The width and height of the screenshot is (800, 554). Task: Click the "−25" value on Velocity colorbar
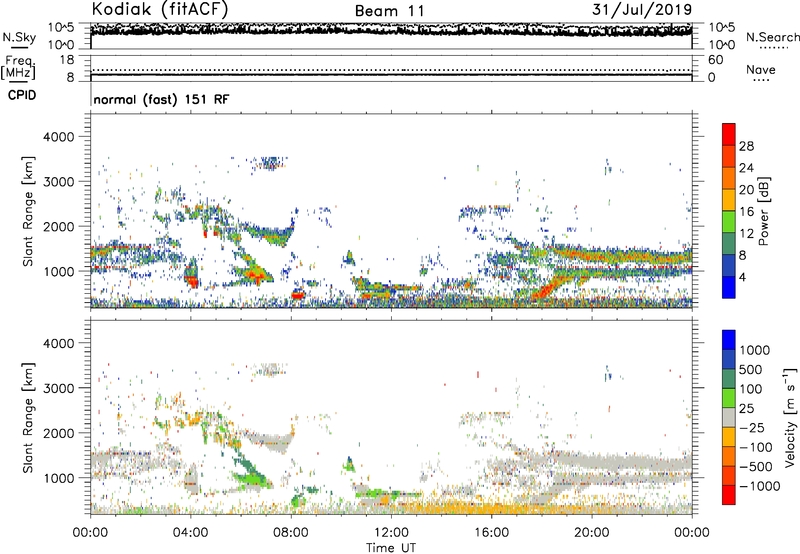point(752,428)
